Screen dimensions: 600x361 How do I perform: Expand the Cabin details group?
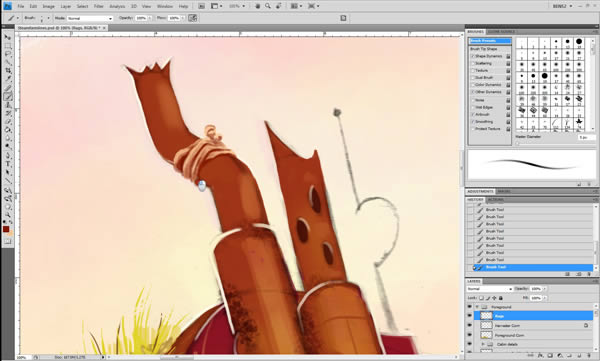[483, 344]
